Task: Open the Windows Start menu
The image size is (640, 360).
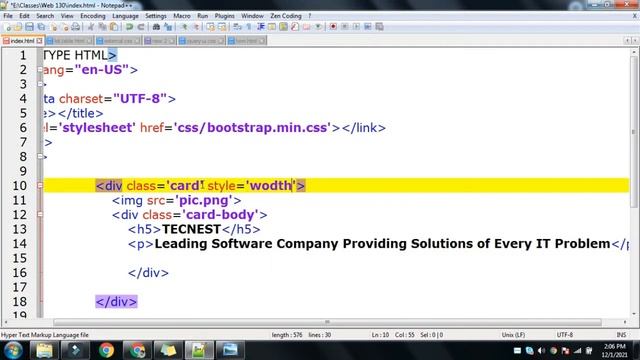Action: 13,350
